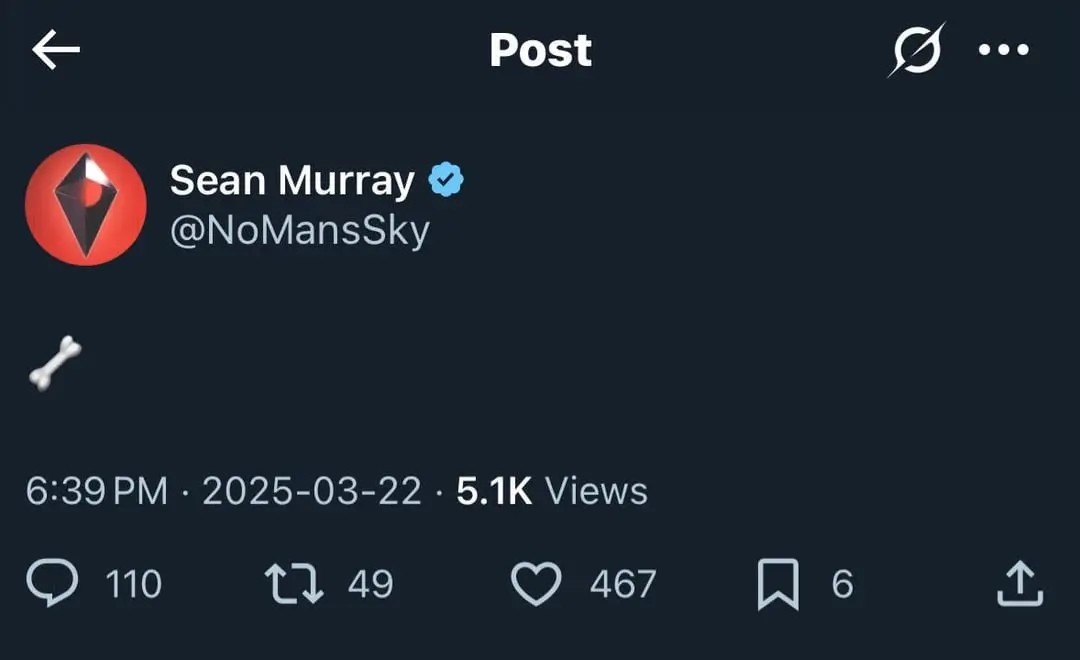Tap the blue verified badge
Viewport: 1080px width, 660px height.
tap(446, 181)
